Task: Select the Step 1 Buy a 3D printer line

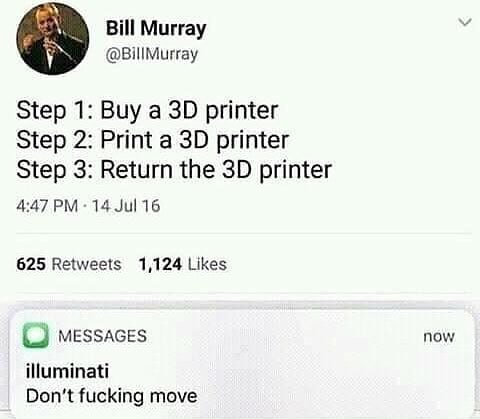Action: [x=147, y=111]
